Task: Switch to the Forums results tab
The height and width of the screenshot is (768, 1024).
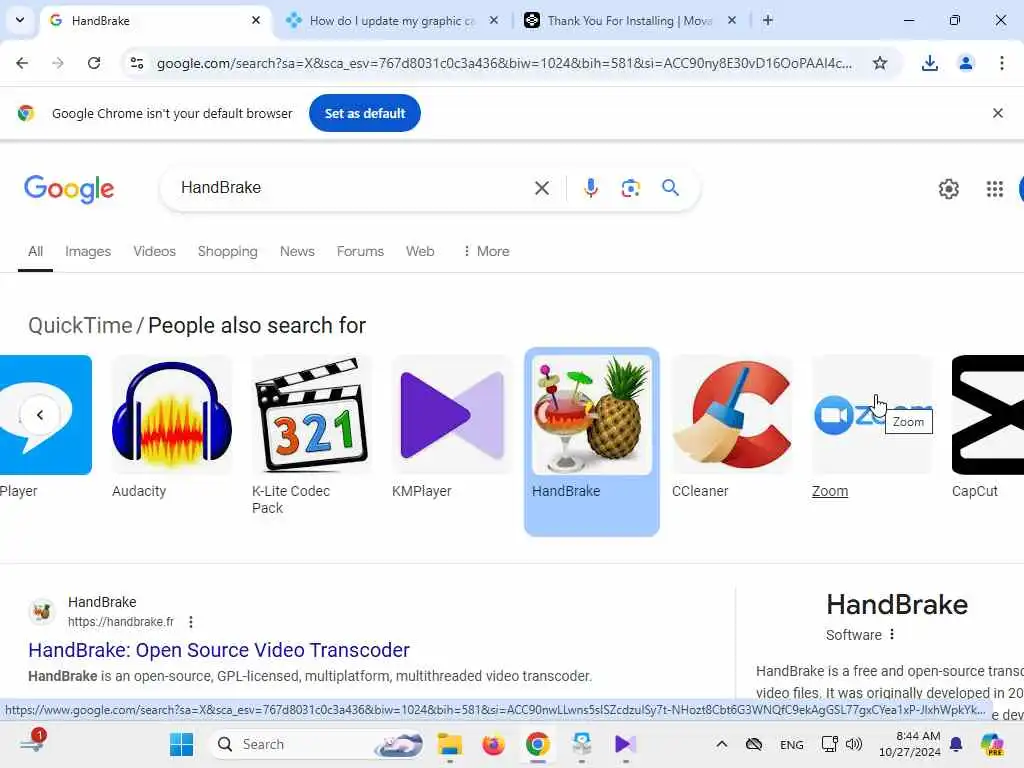Action: (x=360, y=251)
